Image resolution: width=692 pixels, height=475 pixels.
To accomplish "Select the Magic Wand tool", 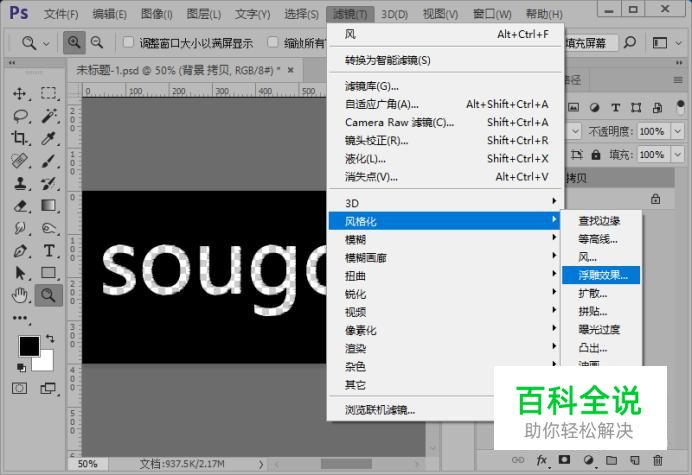I will point(49,116).
